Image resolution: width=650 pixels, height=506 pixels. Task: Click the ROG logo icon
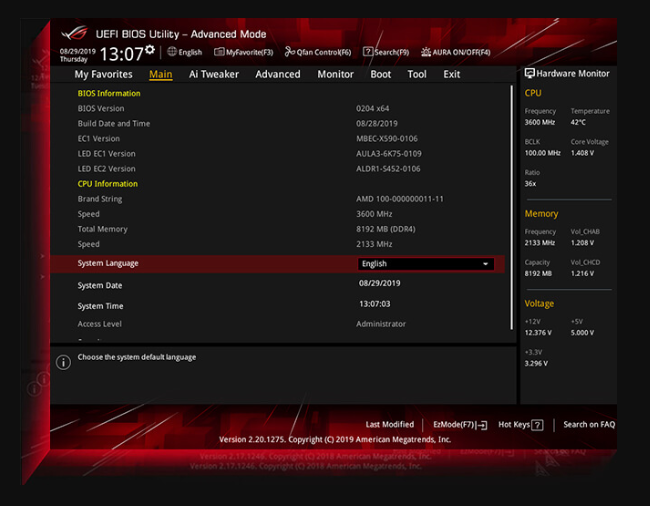click(x=74, y=33)
